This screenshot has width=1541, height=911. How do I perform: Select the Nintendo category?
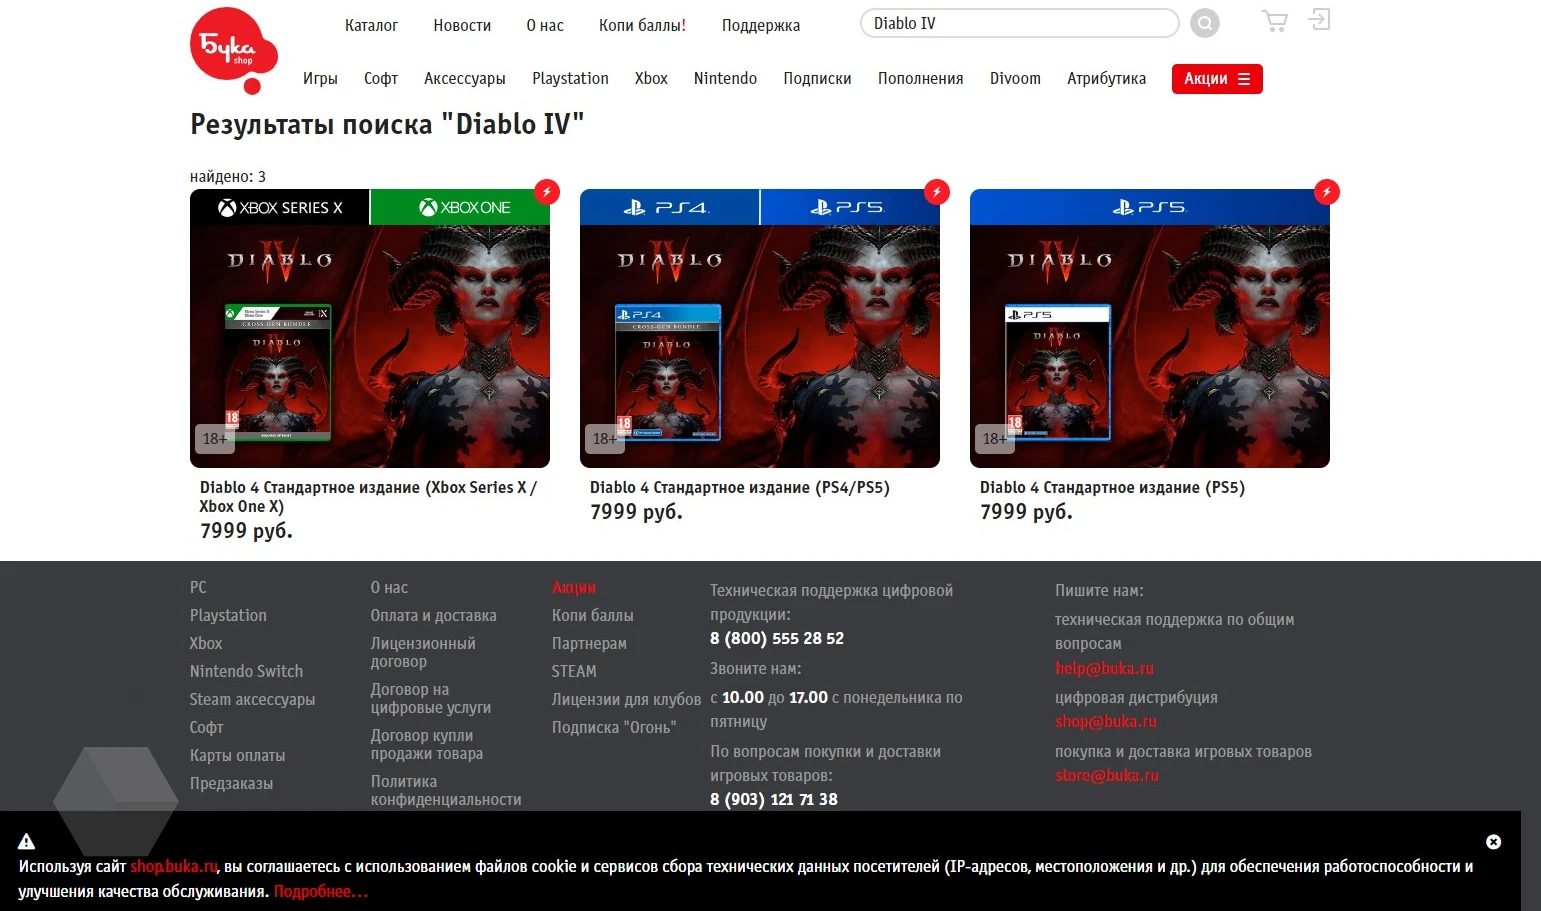[725, 79]
